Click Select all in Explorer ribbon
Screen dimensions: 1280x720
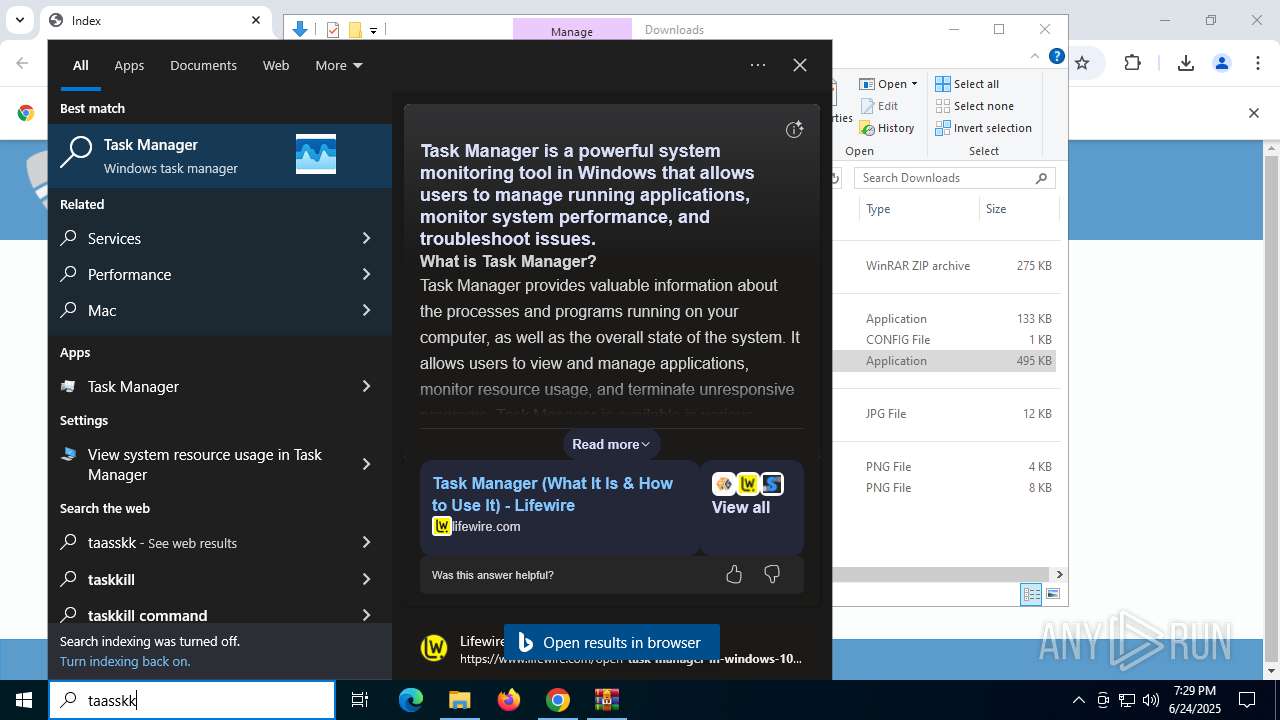[x=967, y=84]
